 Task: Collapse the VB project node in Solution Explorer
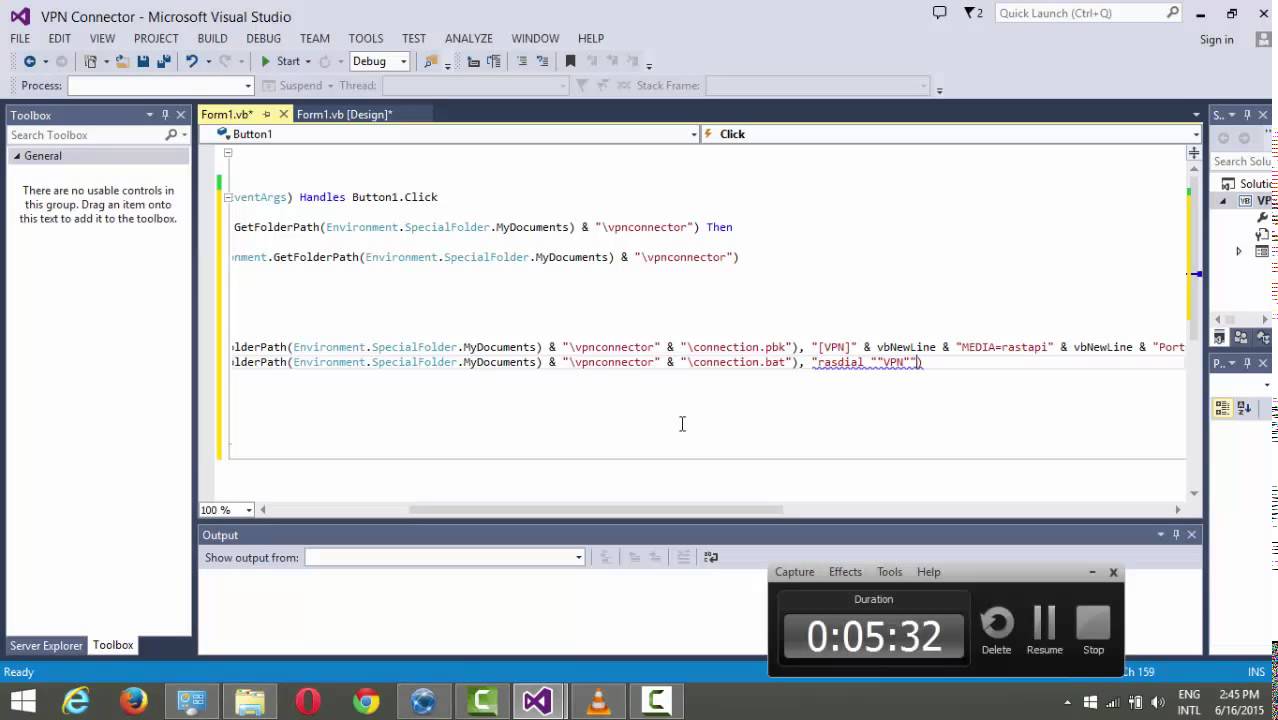click(x=1222, y=201)
